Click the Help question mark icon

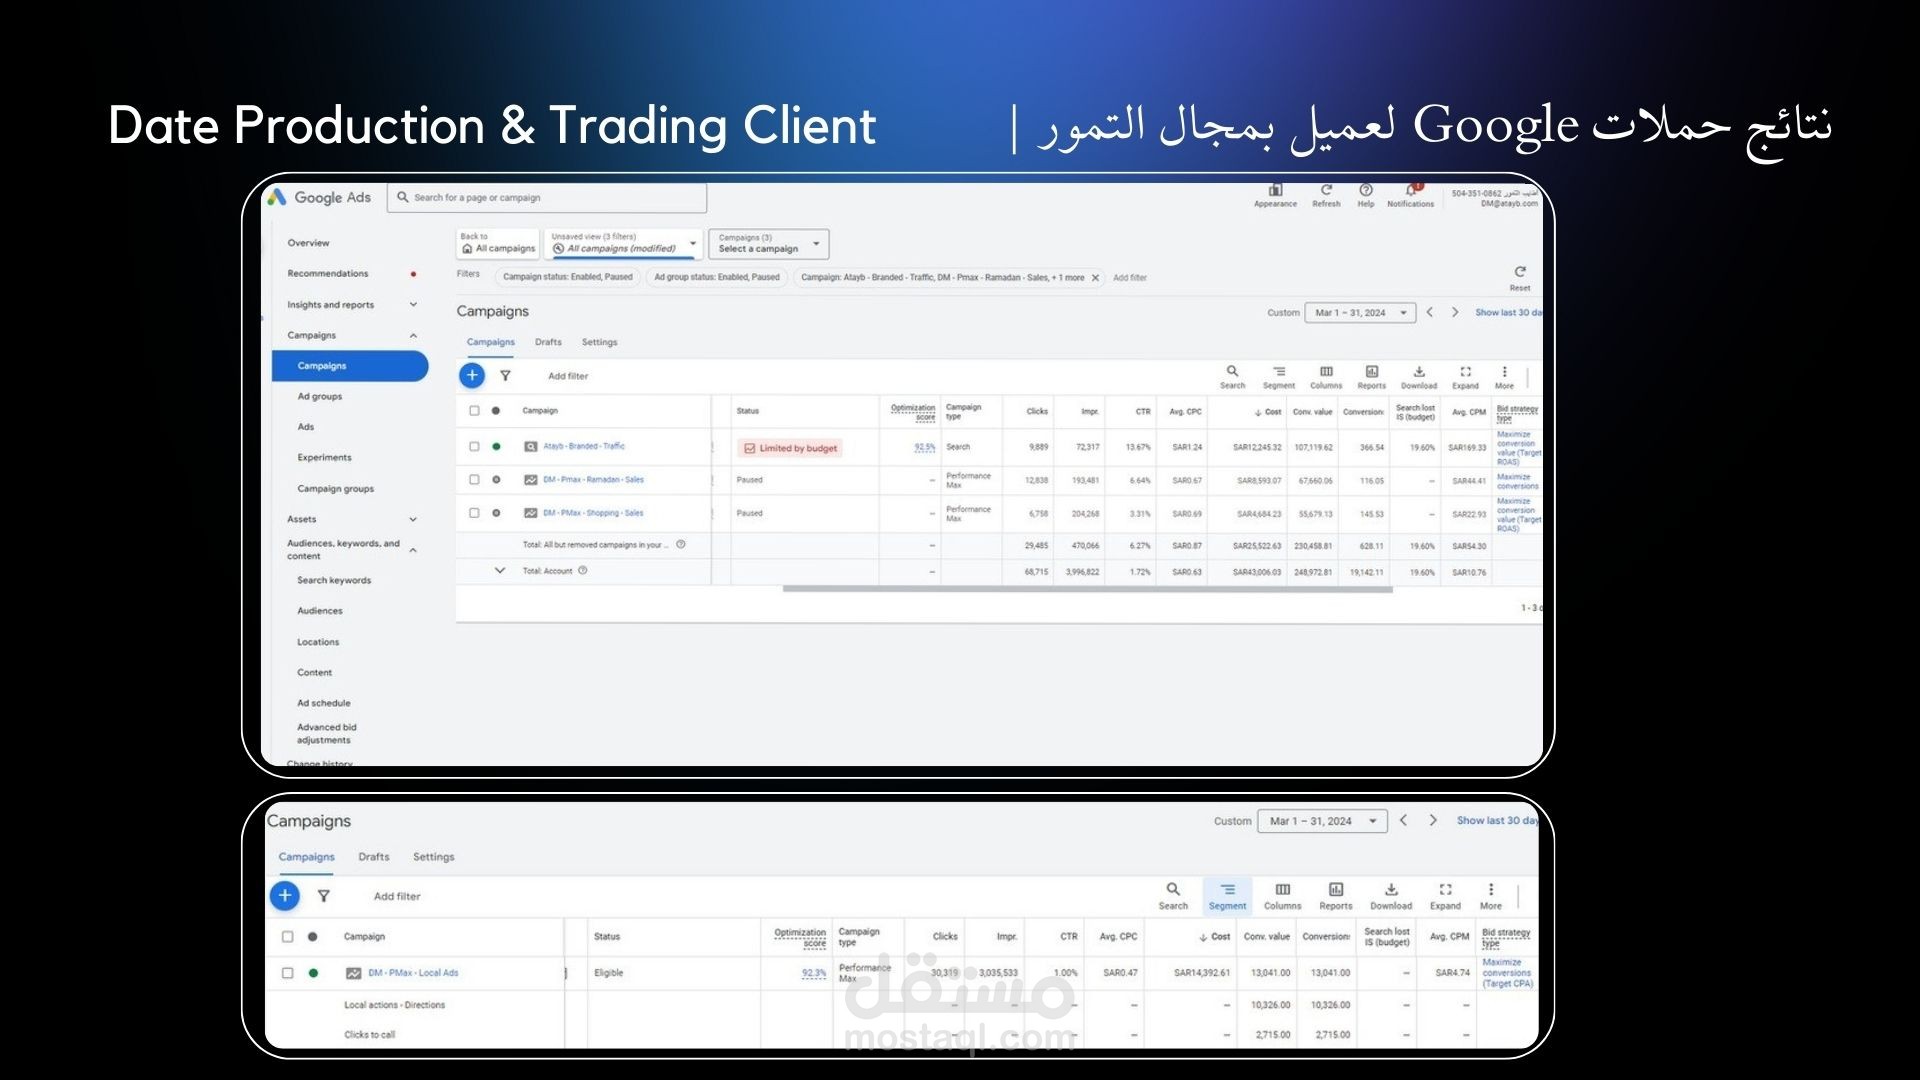(1366, 191)
